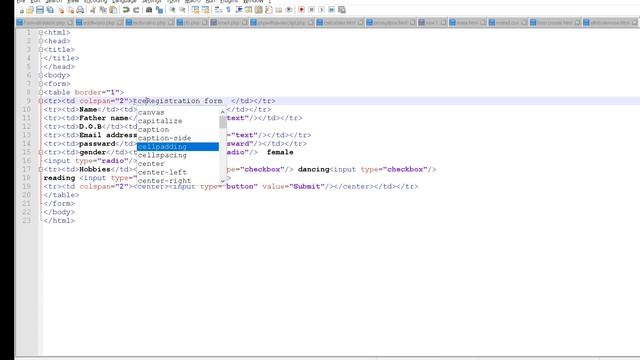The width and height of the screenshot is (640, 360).
Task: Click the 'border="1"' attribute on line 8
Action: [97, 92]
